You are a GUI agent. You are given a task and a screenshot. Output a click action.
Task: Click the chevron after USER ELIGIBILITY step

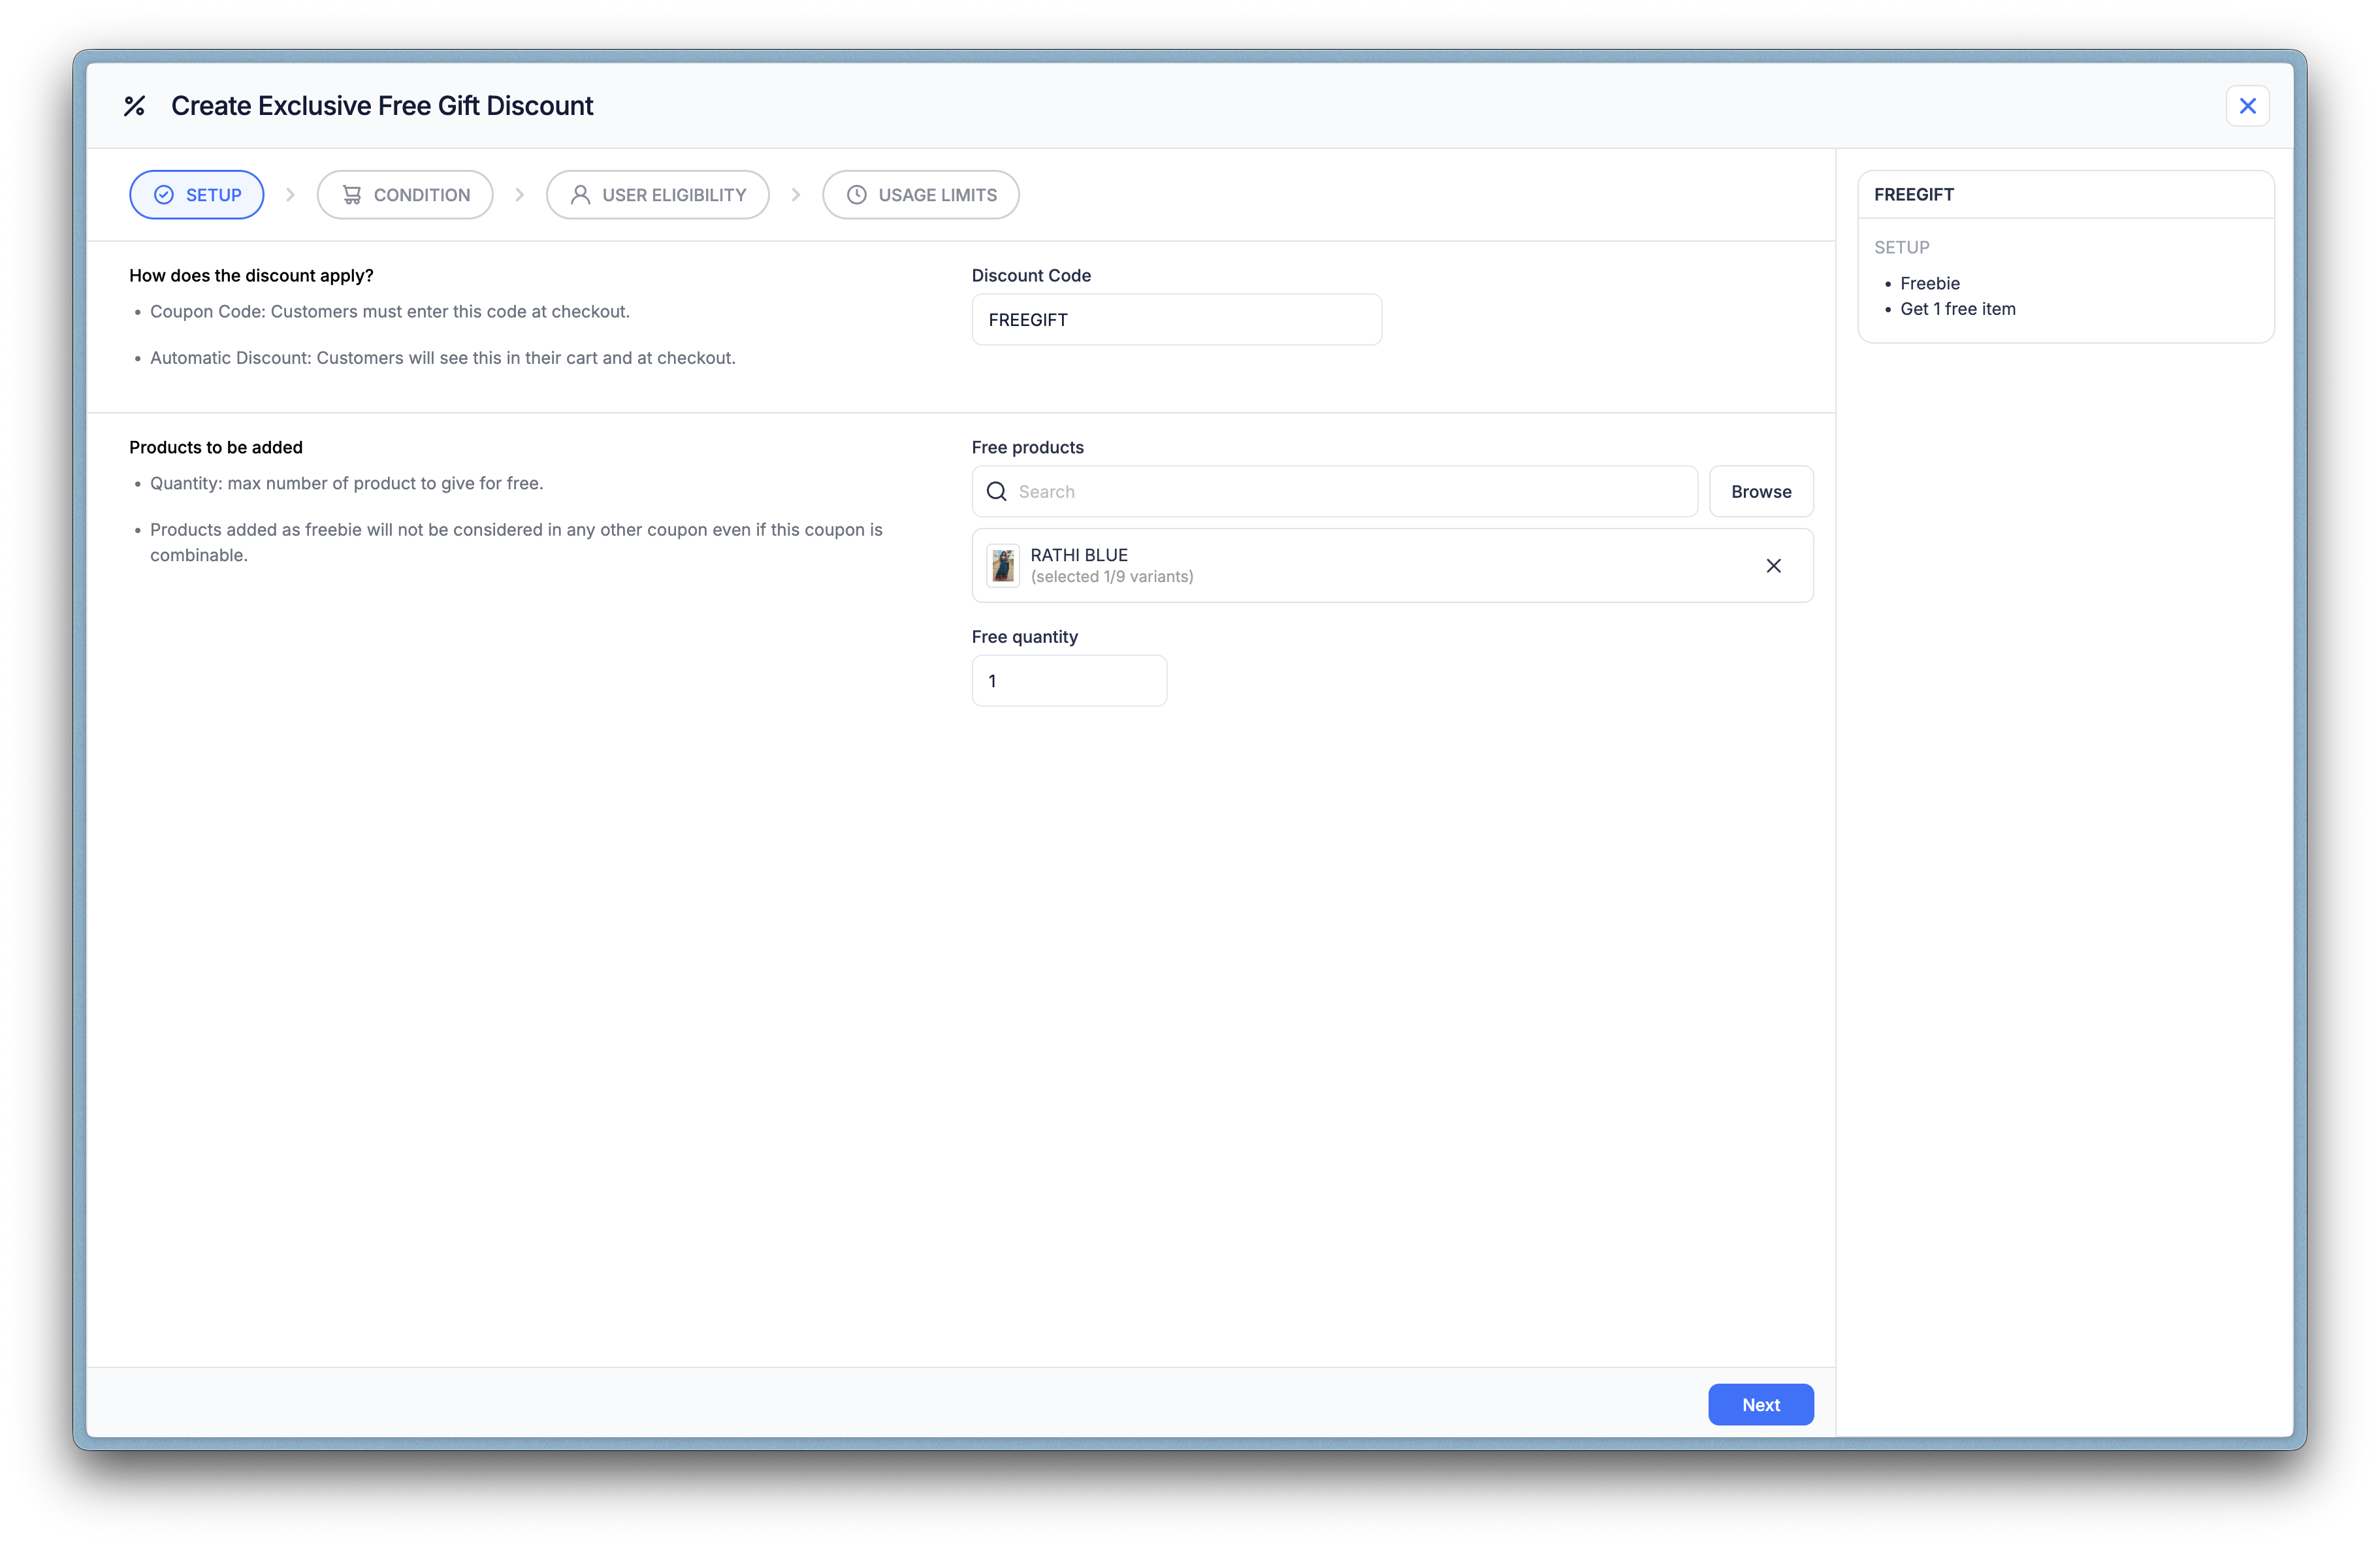(795, 195)
